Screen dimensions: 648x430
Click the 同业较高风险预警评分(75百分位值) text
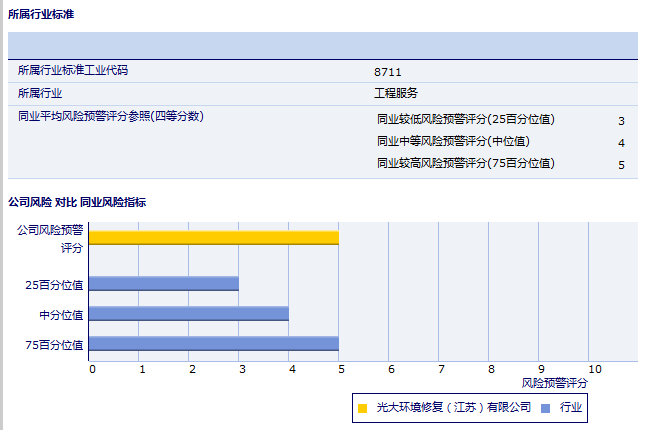coord(465,163)
